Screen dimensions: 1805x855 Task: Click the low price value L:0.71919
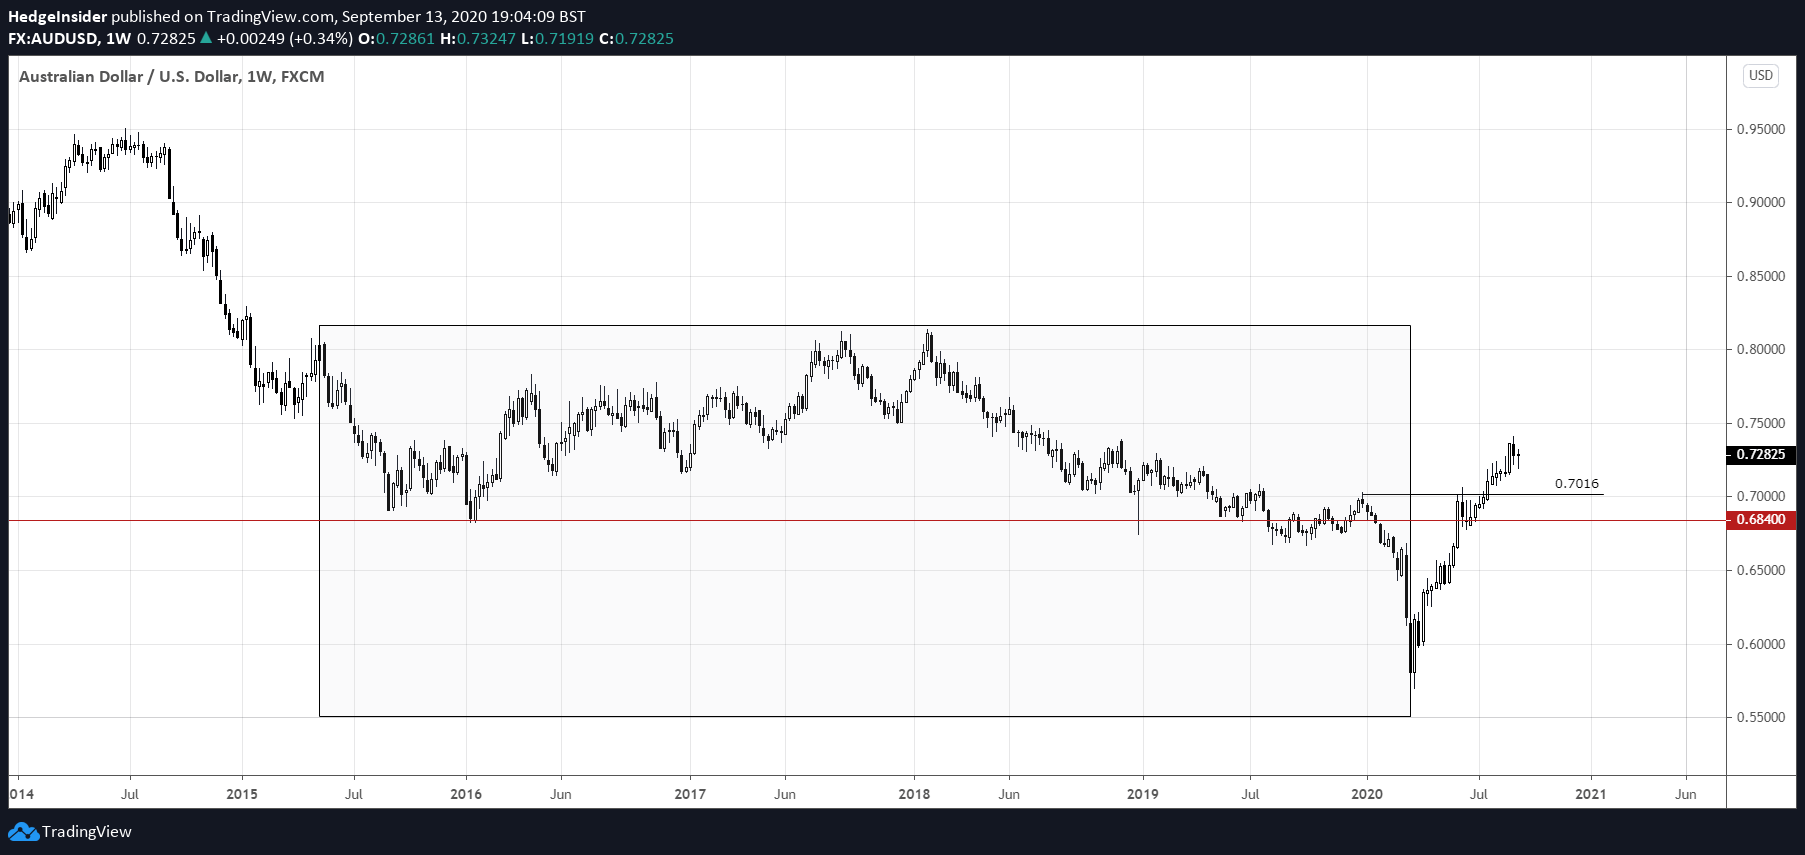tap(557, 39)
